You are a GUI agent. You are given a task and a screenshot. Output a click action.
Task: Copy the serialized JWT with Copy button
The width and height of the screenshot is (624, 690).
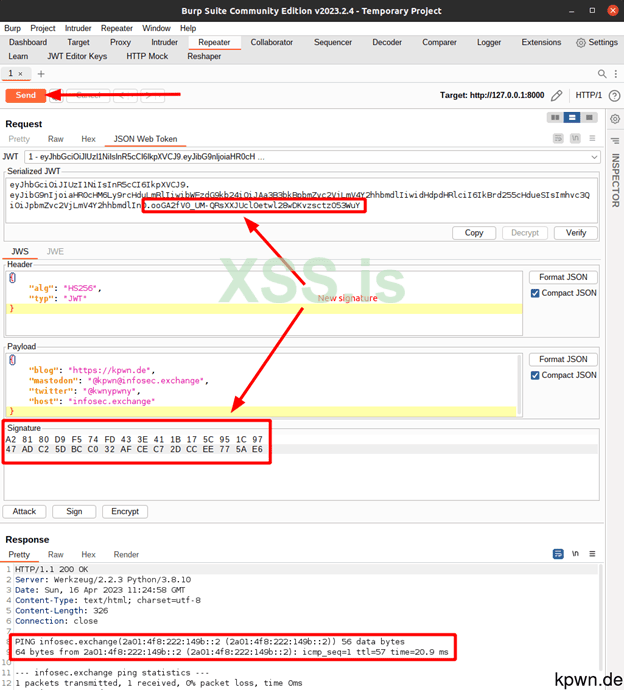[x=474, y=233]
